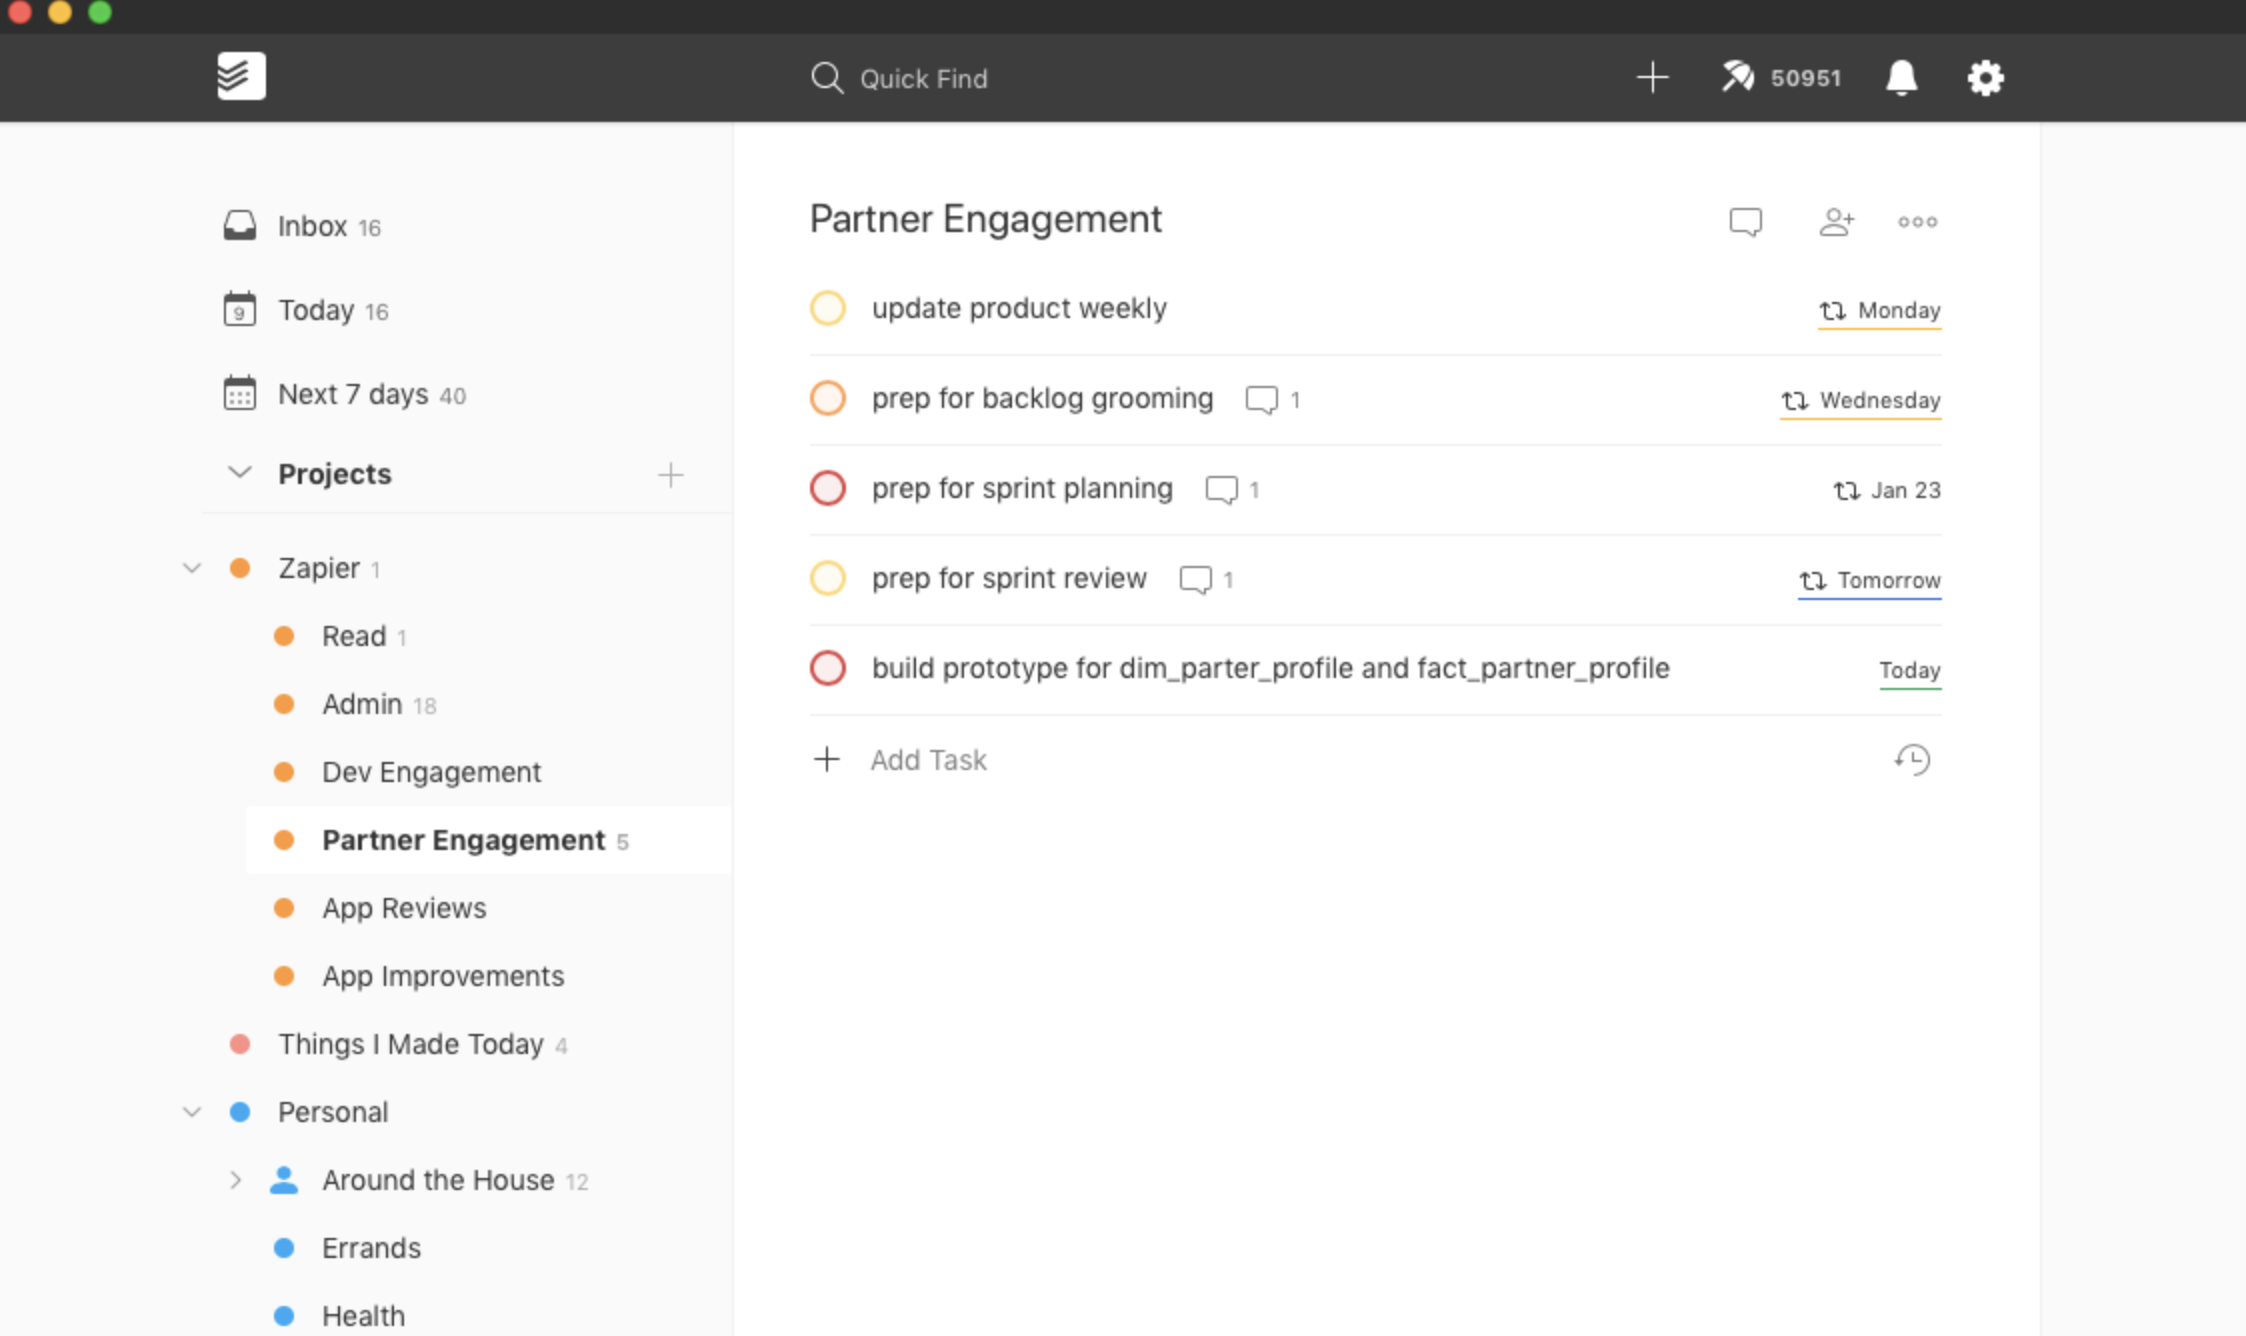The height and width of the screenshot is (1336, 2246).
Task: Click the Todoist logo home icon
Action: [x=241, y=77]
